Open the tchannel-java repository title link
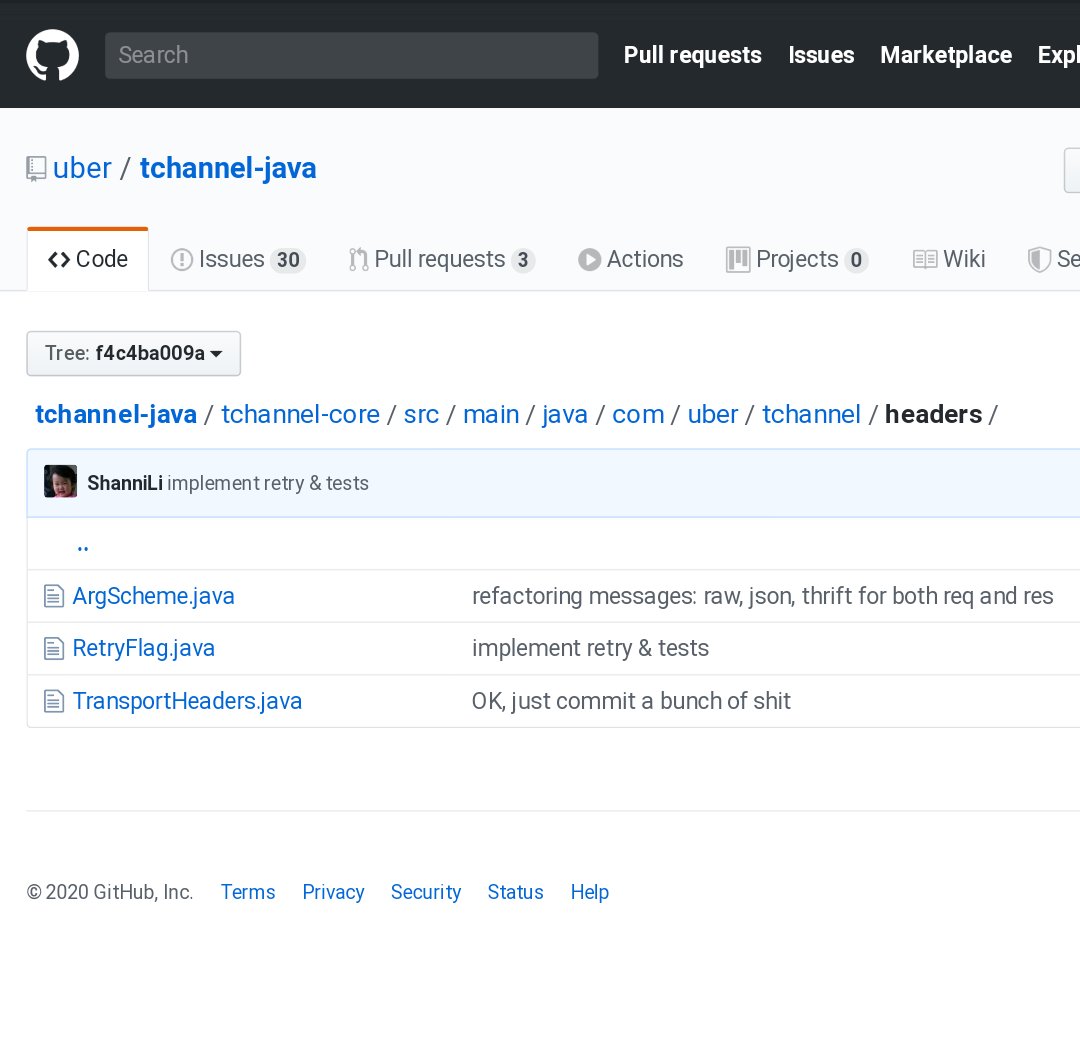Viewport: 1080px width, 1047px height. [x=228, y=169]
